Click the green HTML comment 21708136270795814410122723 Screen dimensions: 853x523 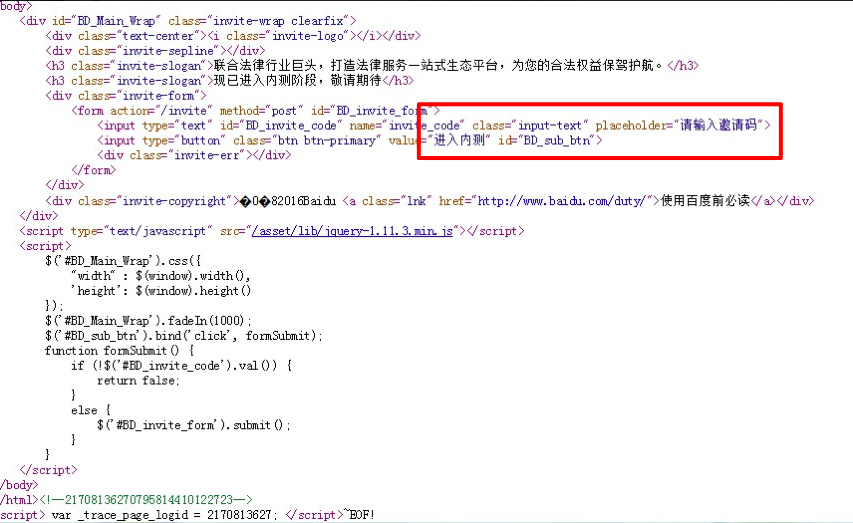point(146,500)
